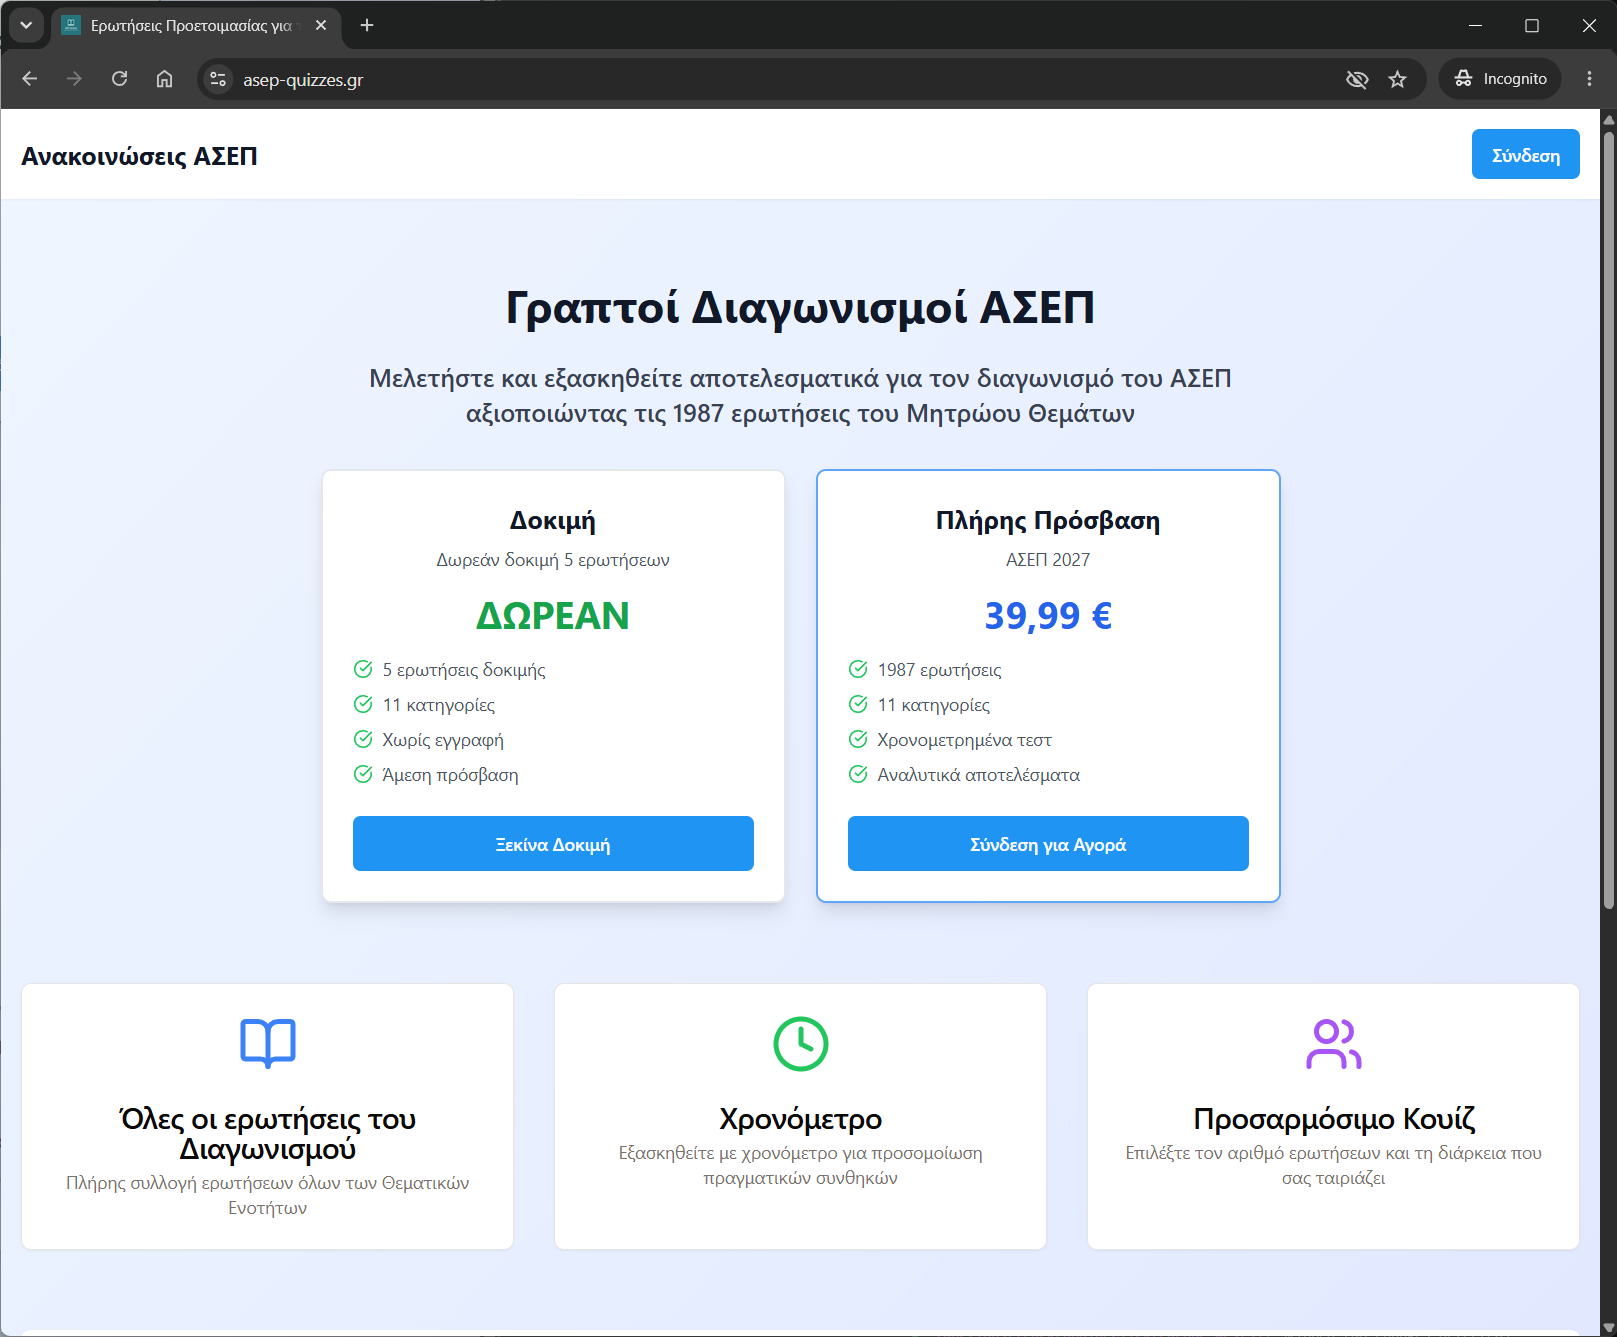The height and width of the screenshot is (1337, 1617).
Task: Click the Σύνδεση για Αγορά button
Action: point(1048,844)
